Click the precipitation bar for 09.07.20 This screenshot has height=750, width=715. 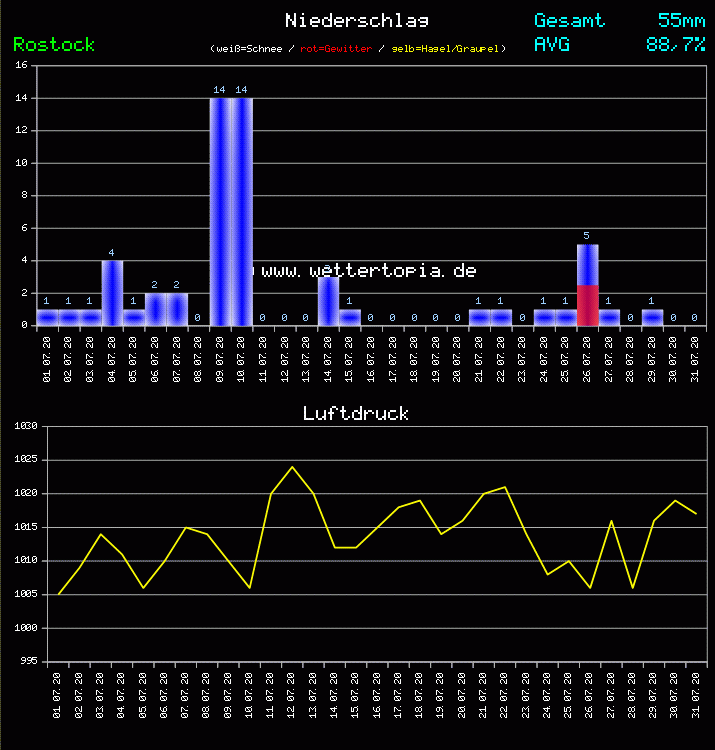click(x=220, y=210)
